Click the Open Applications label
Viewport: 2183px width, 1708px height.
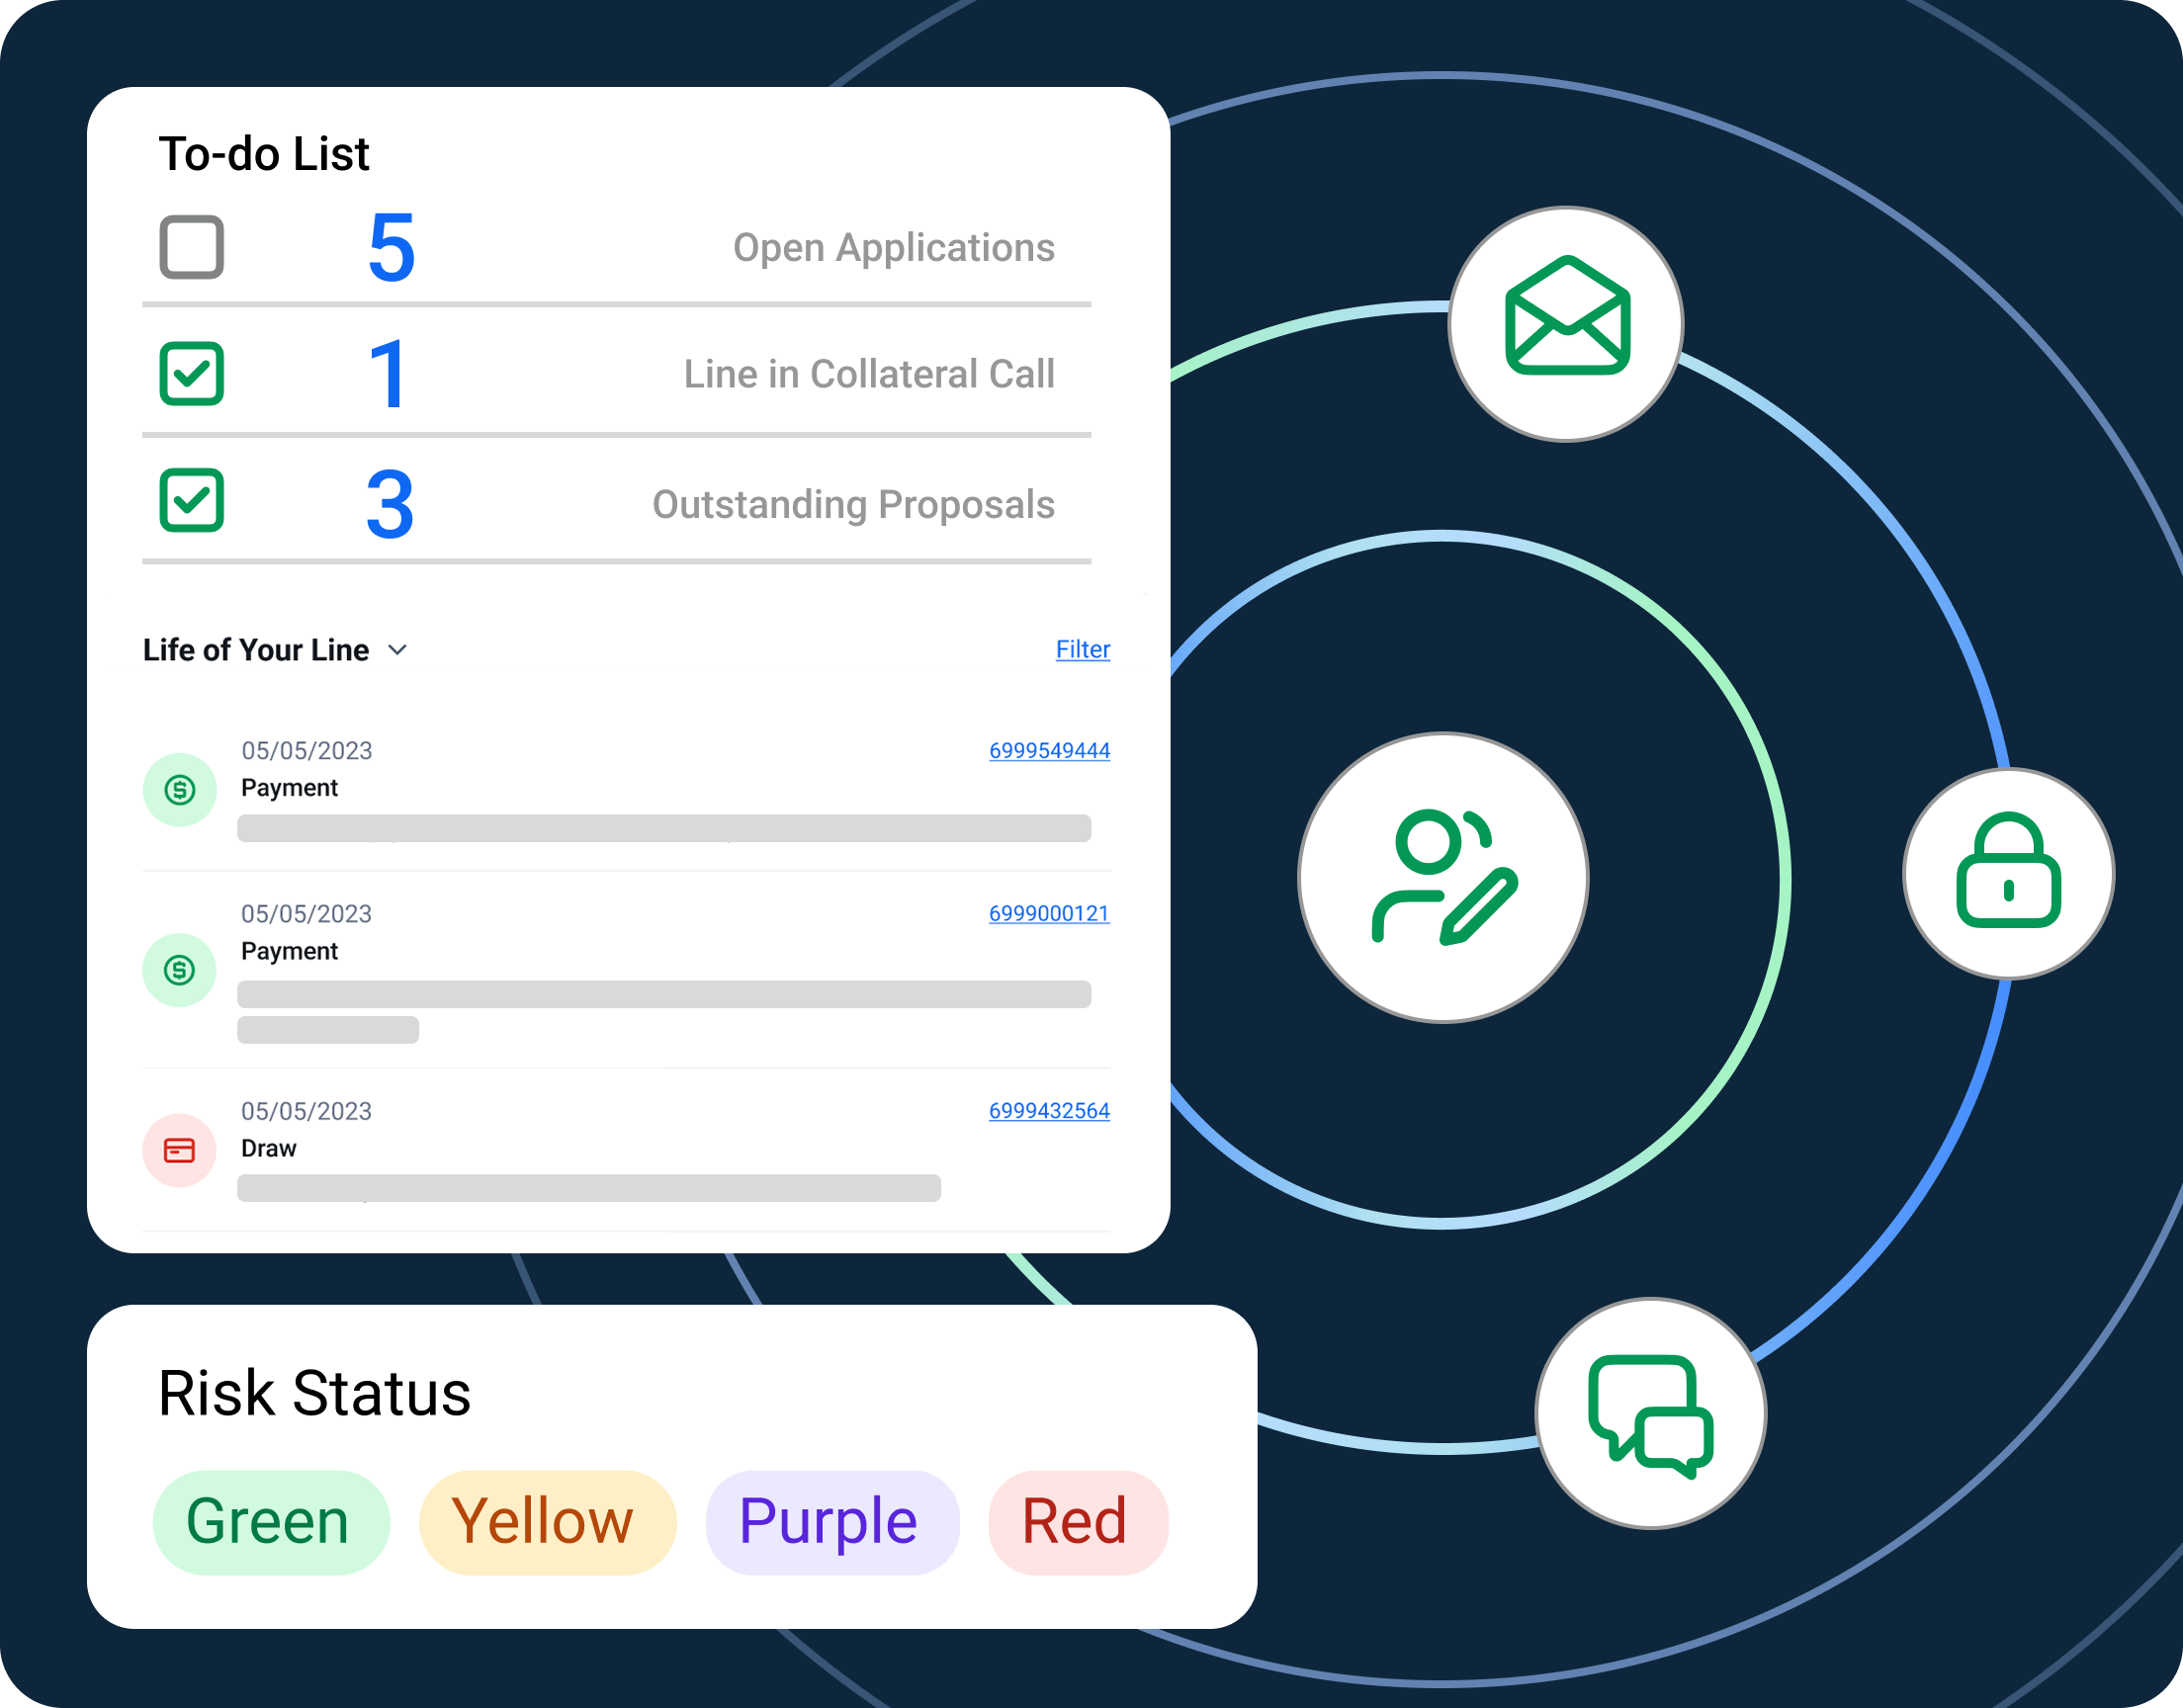pos(894,248)
